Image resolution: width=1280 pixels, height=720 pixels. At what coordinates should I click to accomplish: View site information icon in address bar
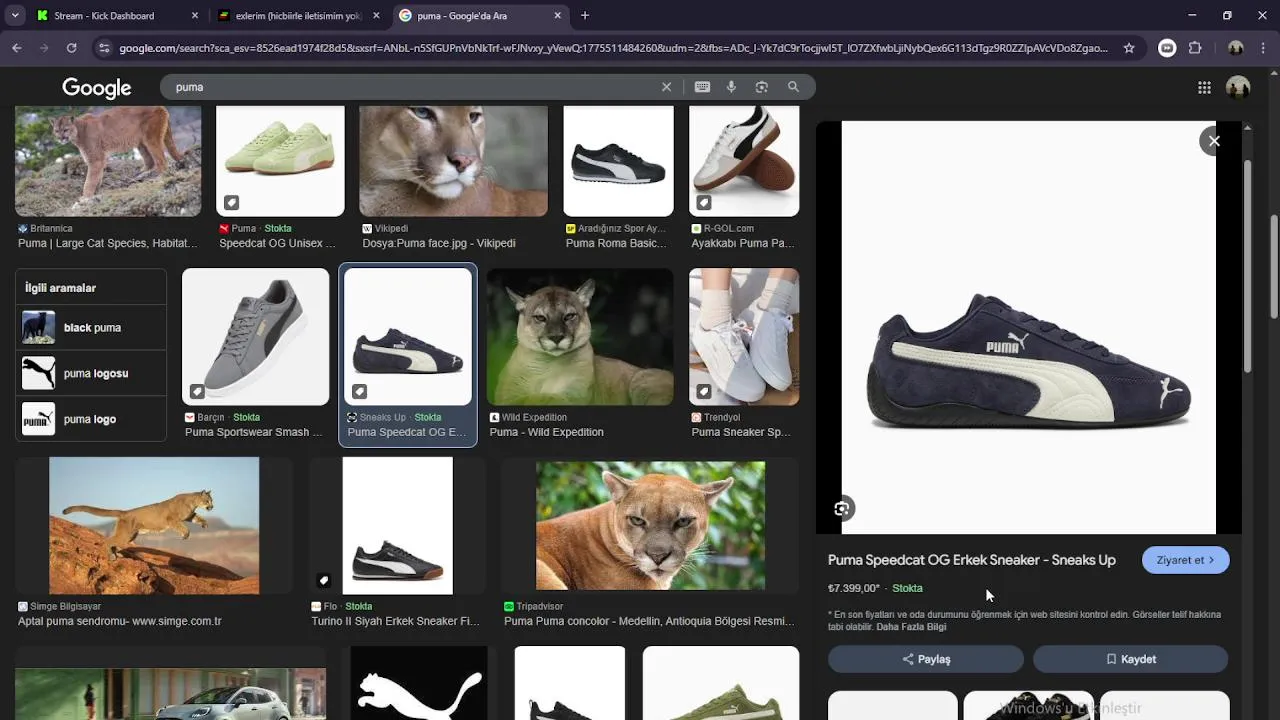103,47
